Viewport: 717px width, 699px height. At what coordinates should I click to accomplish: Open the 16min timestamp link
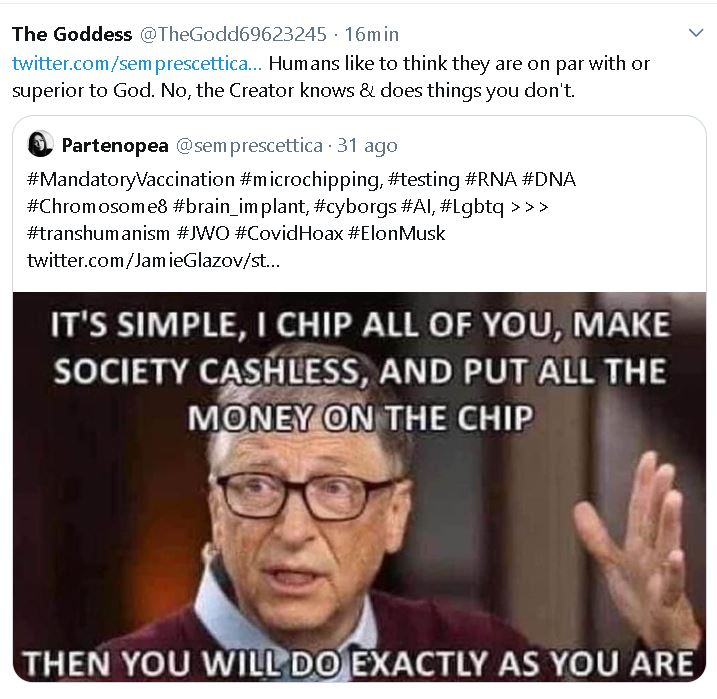click(x=371, y=34)
